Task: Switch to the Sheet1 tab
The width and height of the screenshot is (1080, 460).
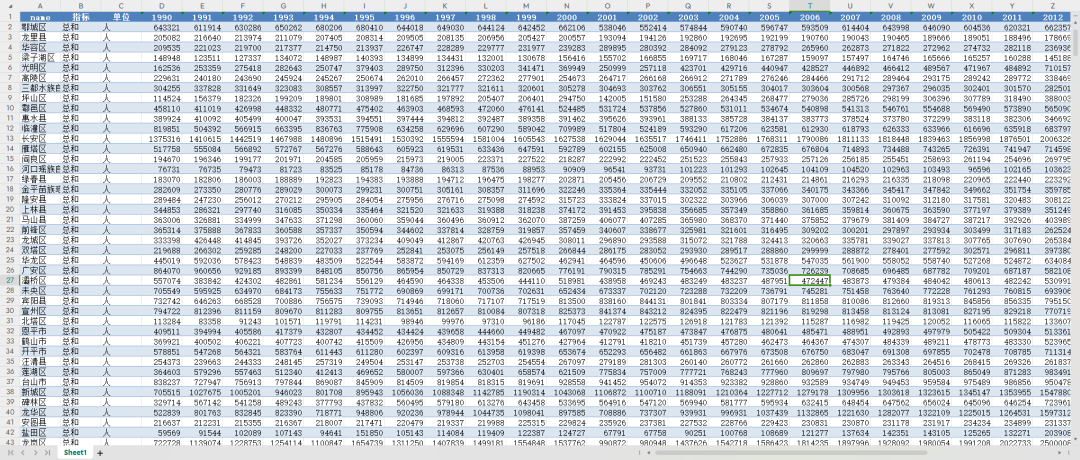Action: [75, 452]
